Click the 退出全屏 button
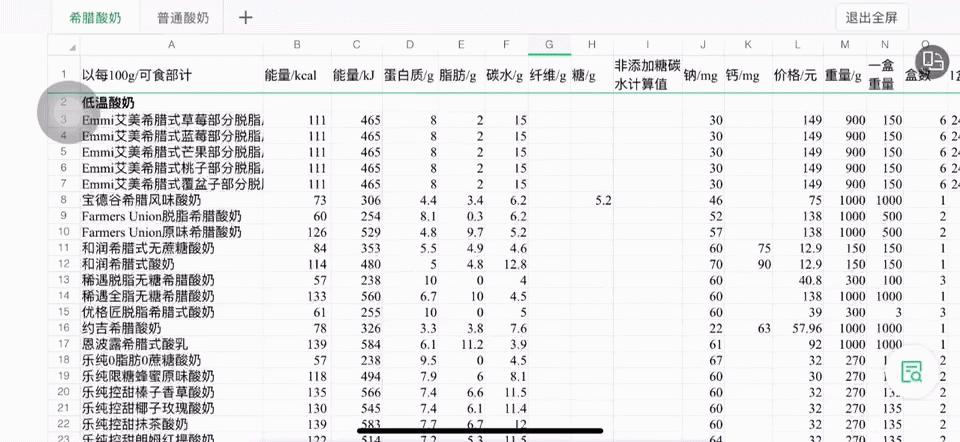The image size is (960, 442). pos(872,18)
